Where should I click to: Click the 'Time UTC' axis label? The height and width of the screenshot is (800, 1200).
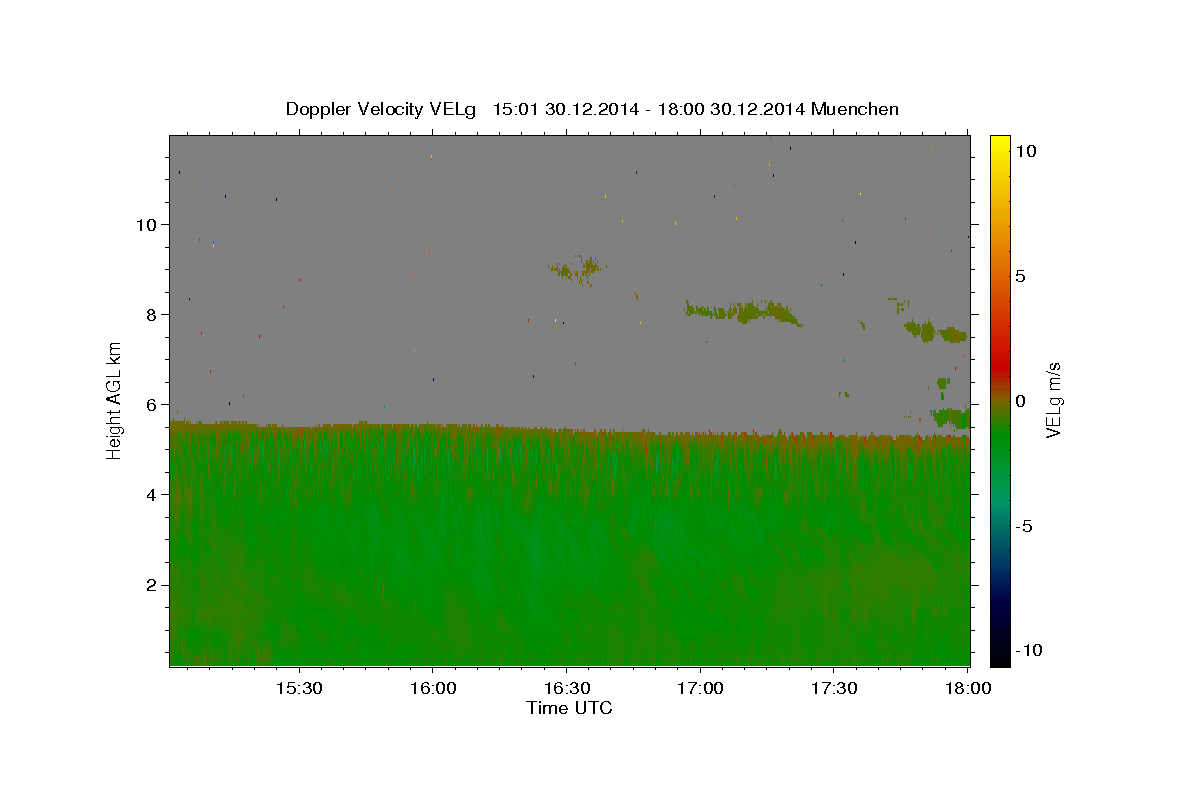point(569,708)
